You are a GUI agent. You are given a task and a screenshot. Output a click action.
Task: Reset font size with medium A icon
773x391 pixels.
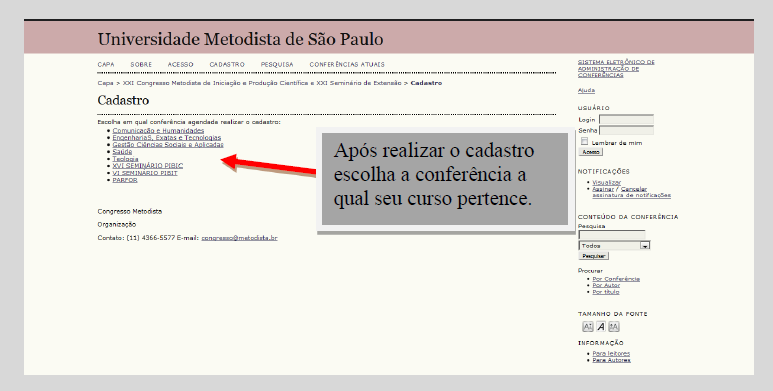[x=600, y=326]
